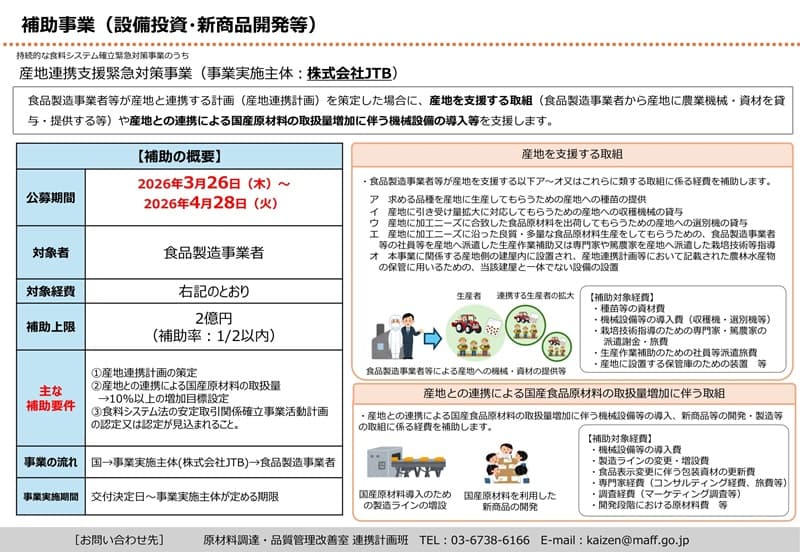Viewport: 800px width, 552px height.
Task: Click the factory and workers illustration
Action: coord(396,337)
